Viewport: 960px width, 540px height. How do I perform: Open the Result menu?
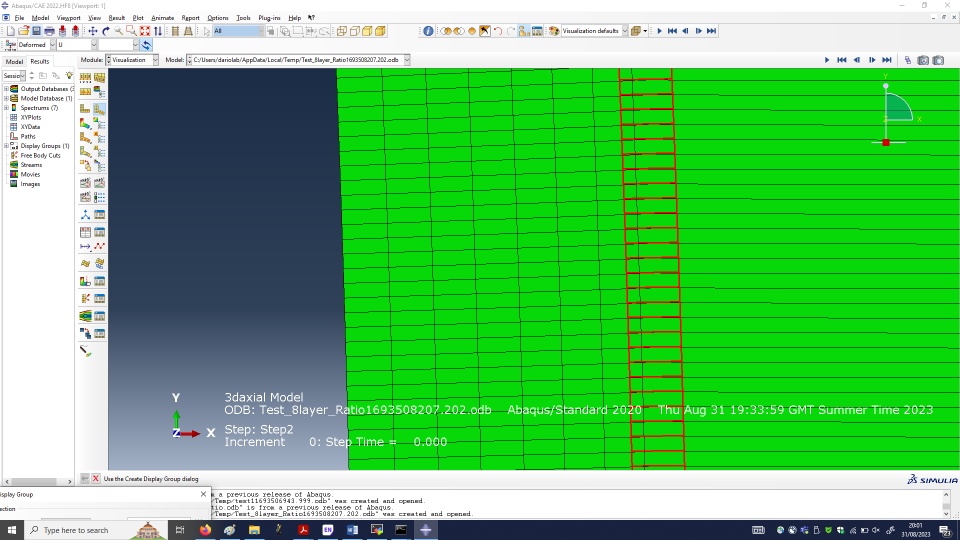(116, 18)
